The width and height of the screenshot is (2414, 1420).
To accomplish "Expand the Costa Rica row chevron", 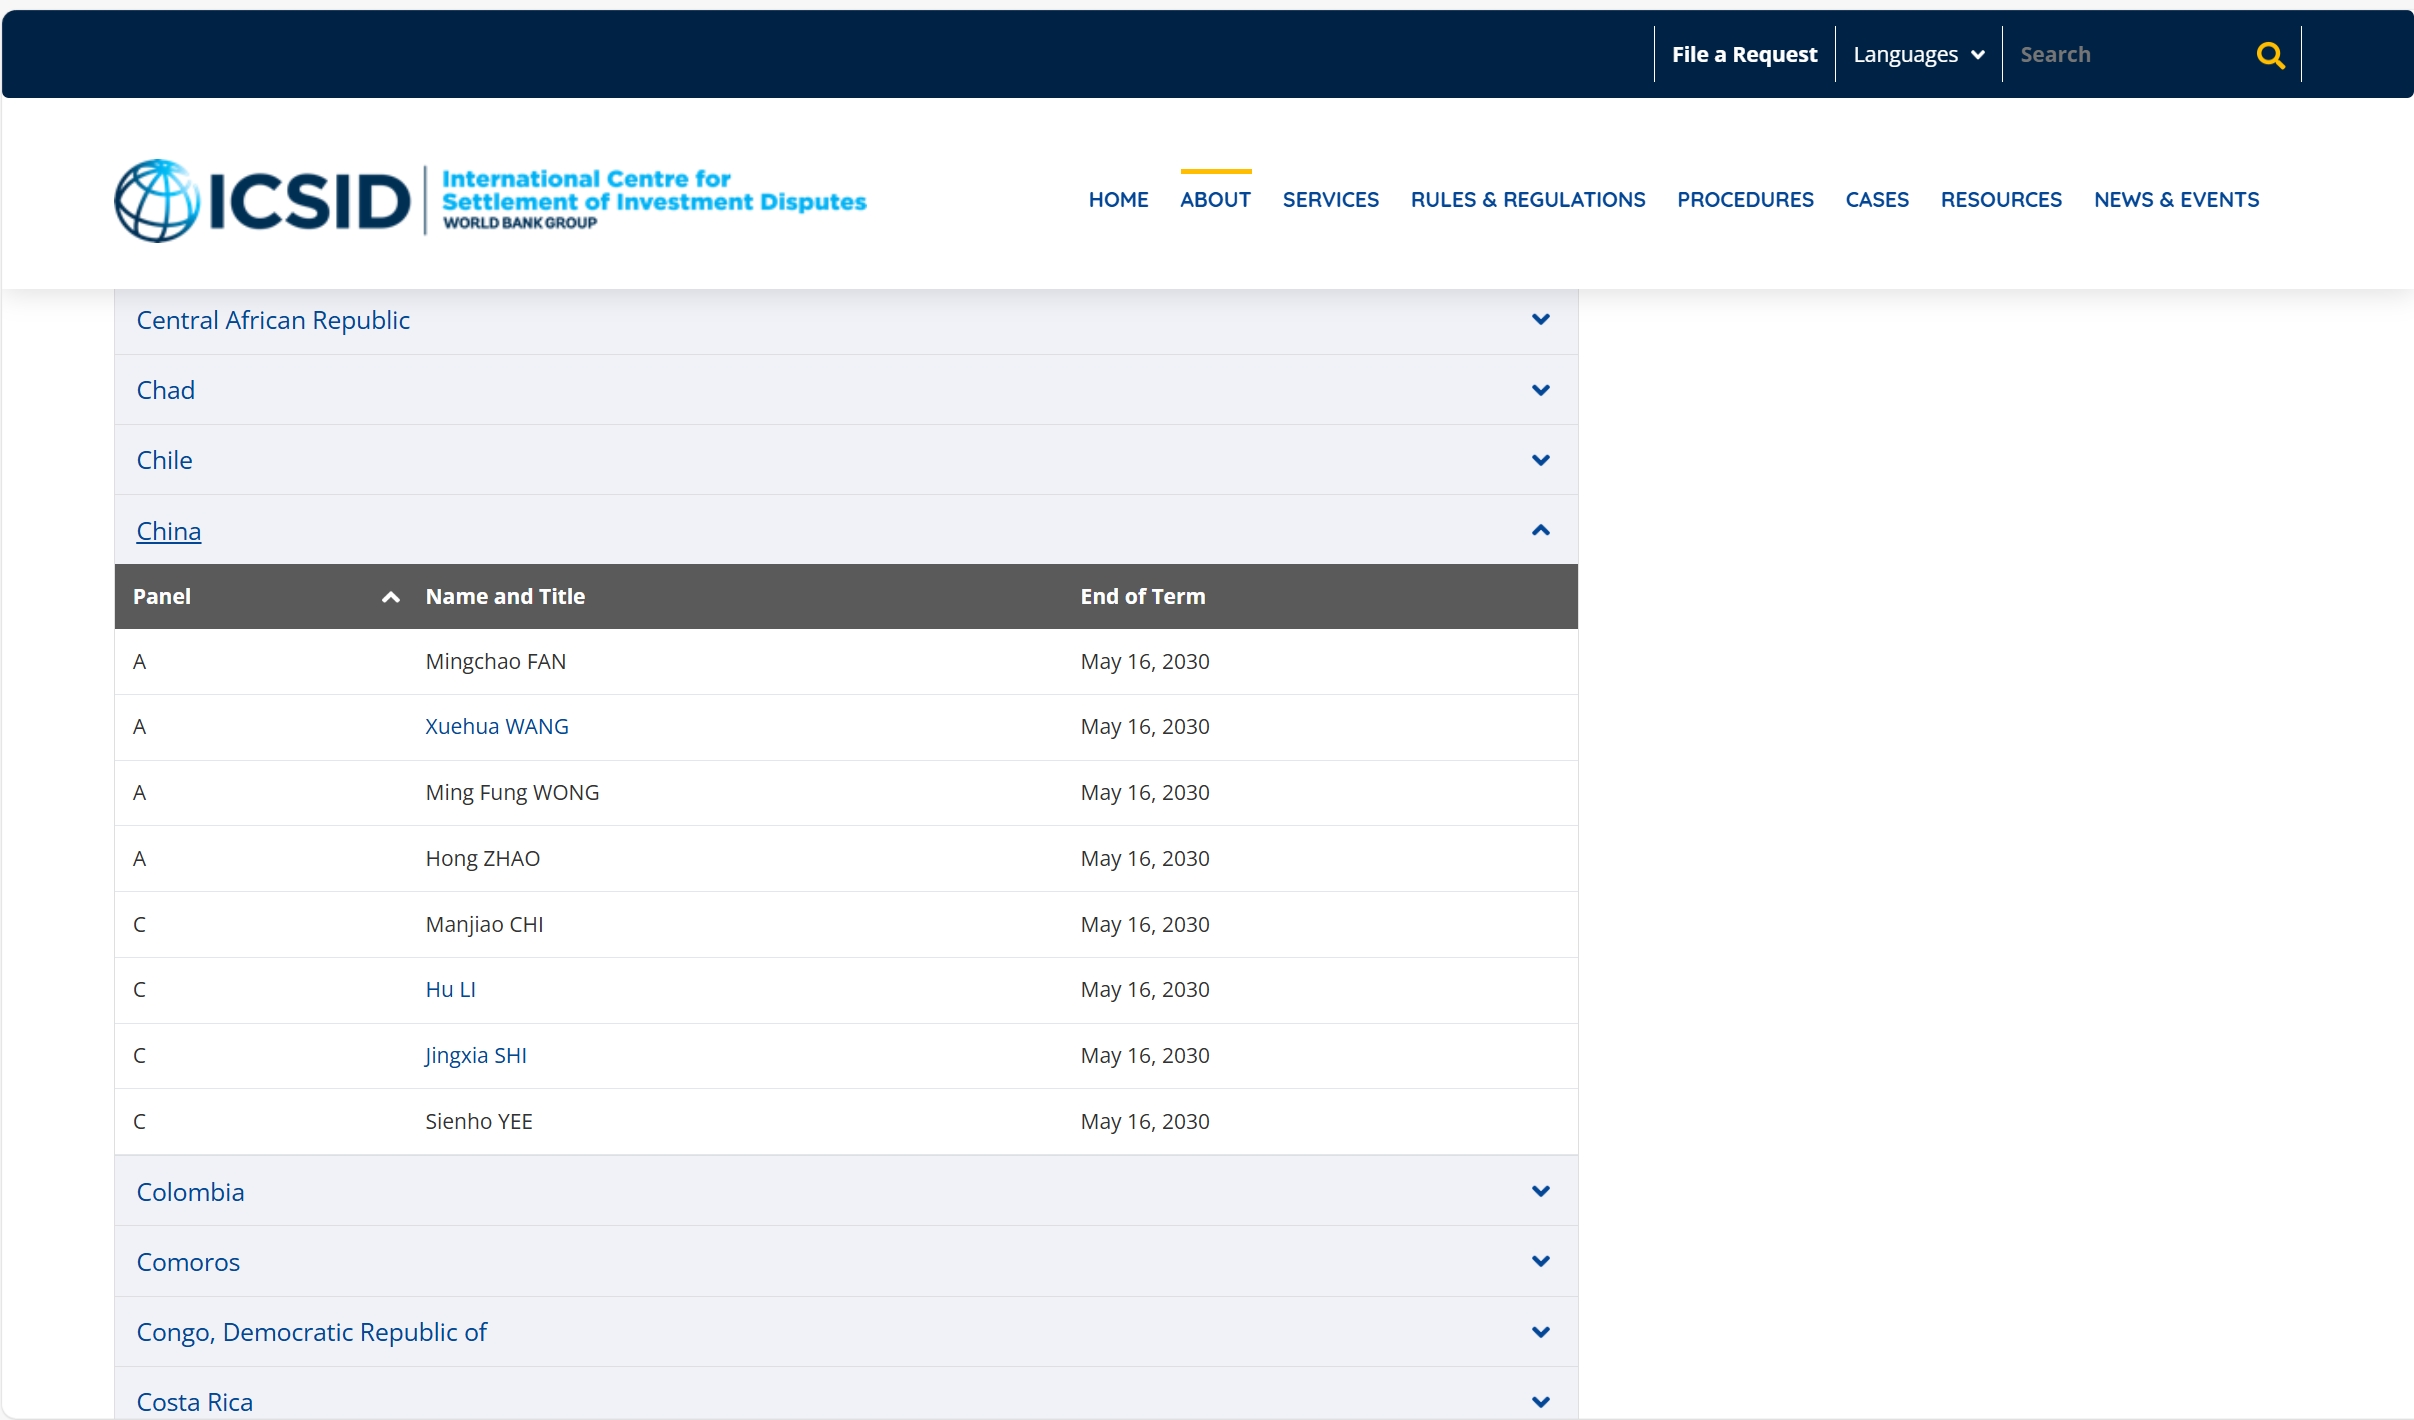I will (x=1540, y=1402).
